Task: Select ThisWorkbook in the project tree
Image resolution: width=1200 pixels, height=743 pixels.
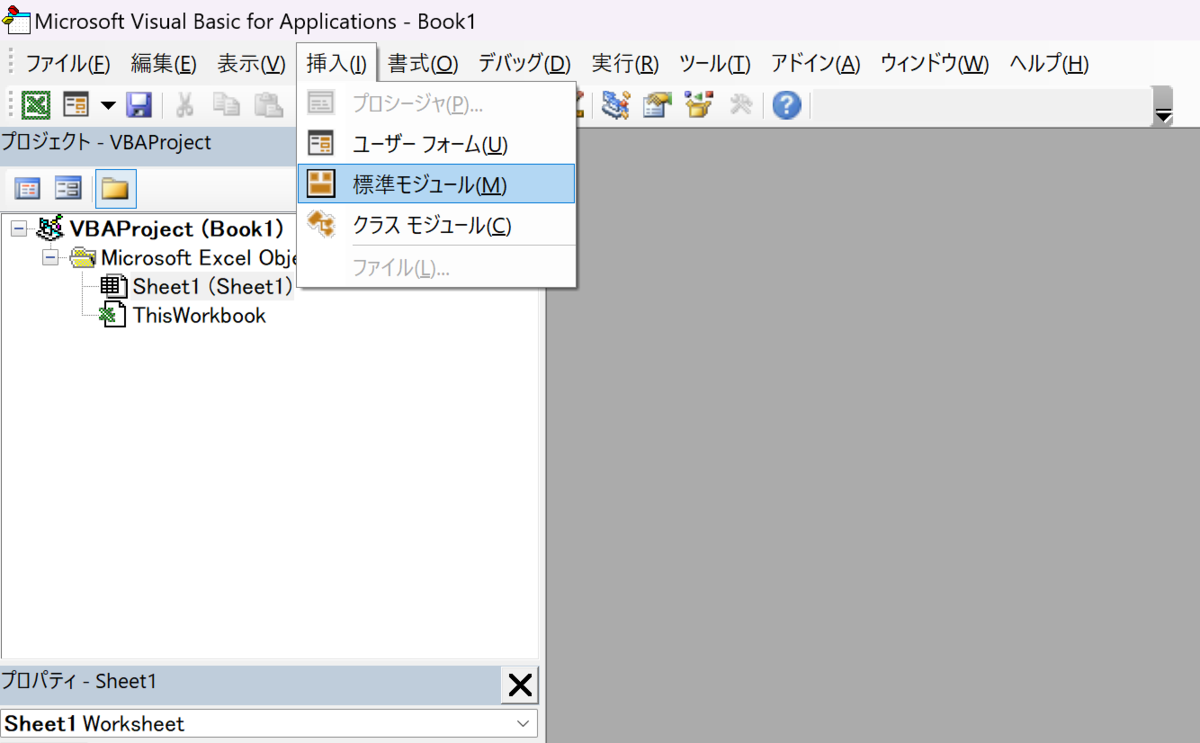Action: point(199,316)
